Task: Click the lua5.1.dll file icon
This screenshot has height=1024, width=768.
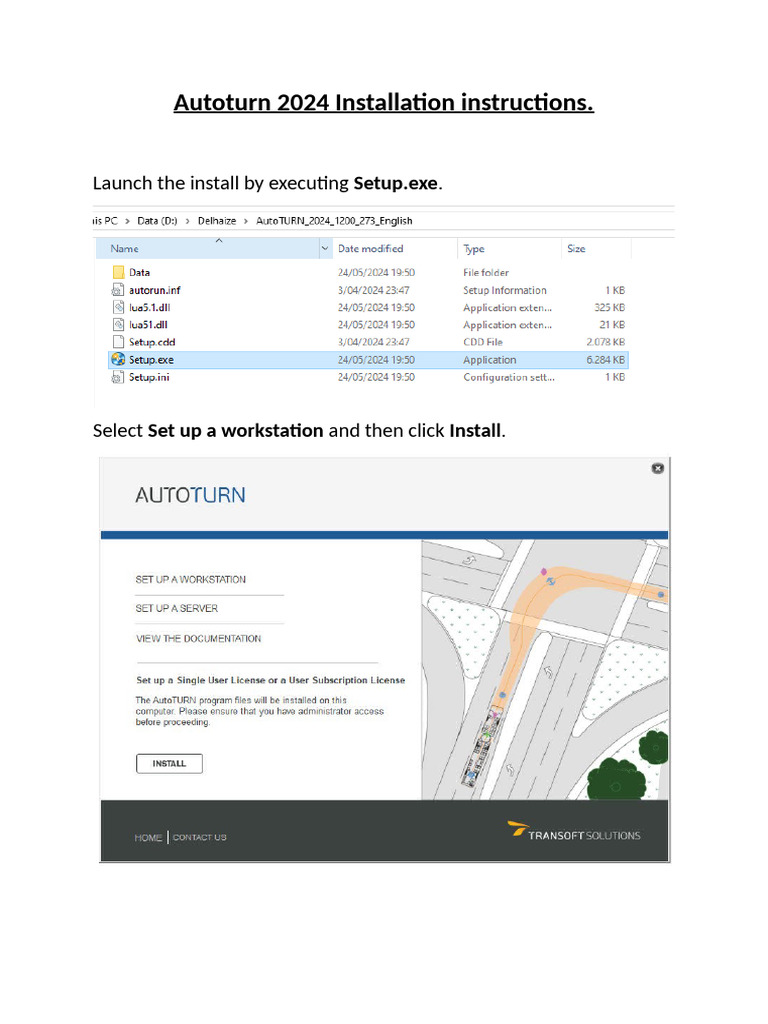Action: click(x=118, y=307)
